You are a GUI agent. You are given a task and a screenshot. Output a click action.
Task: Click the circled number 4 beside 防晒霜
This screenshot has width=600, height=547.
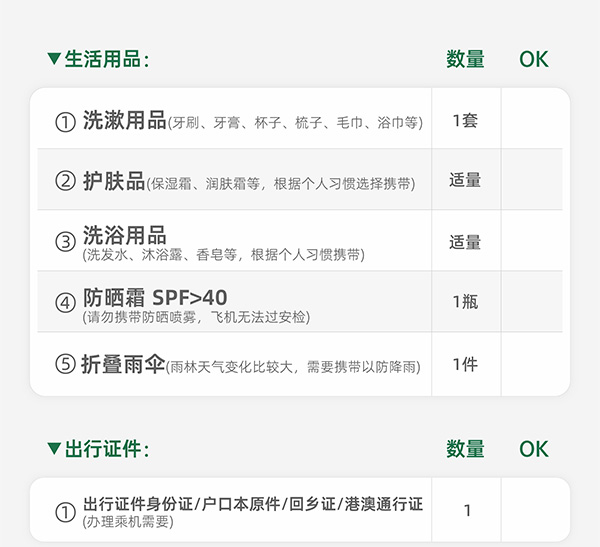(x=65, y=302)
